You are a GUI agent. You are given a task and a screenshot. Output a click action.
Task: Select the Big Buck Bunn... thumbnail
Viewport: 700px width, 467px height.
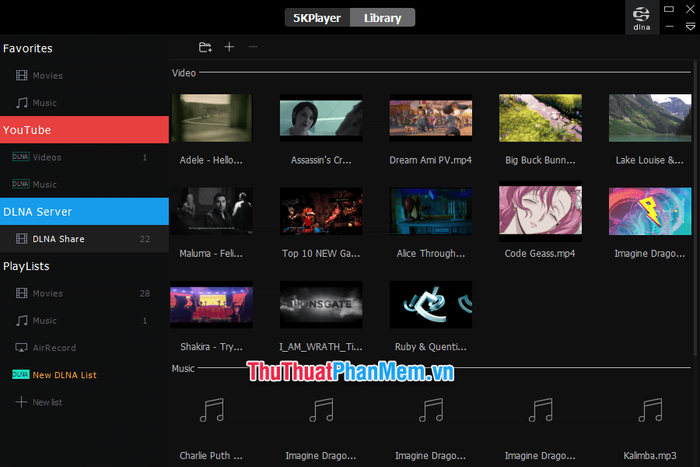pyautogui.click(x=540, y=118)
